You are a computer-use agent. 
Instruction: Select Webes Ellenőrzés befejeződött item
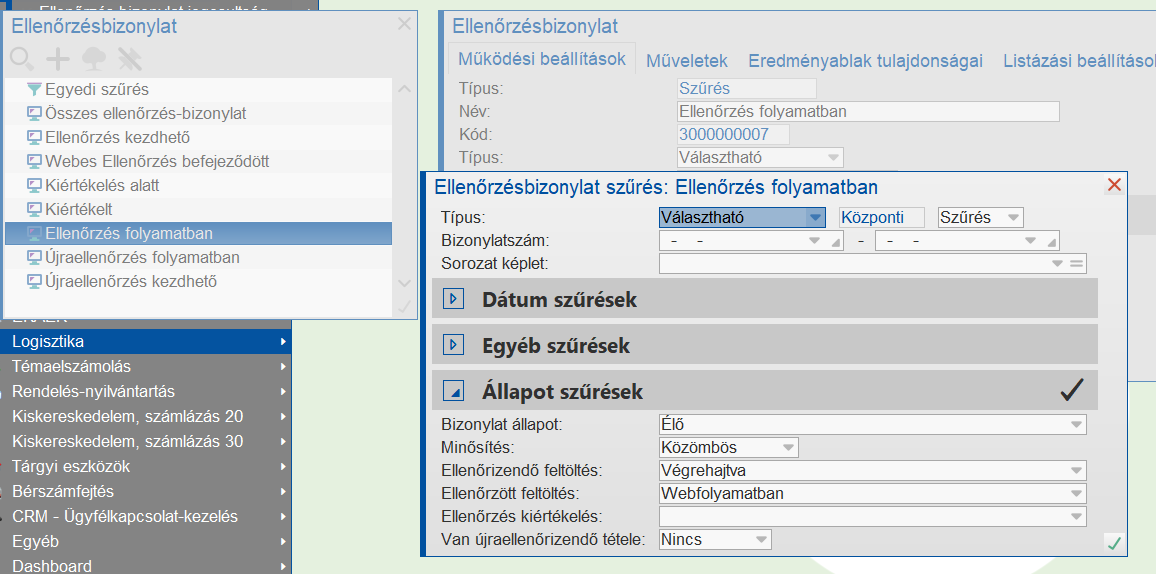pyautogui.click(x=198, y=161)
